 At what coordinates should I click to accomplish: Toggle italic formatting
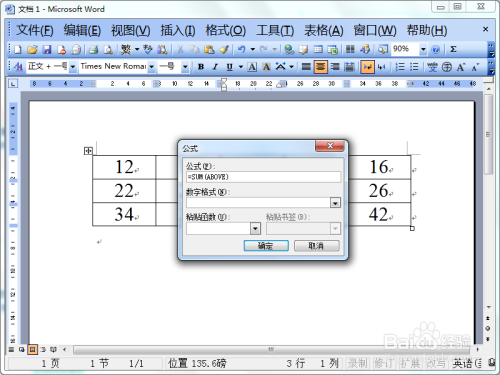click(215, 67)
